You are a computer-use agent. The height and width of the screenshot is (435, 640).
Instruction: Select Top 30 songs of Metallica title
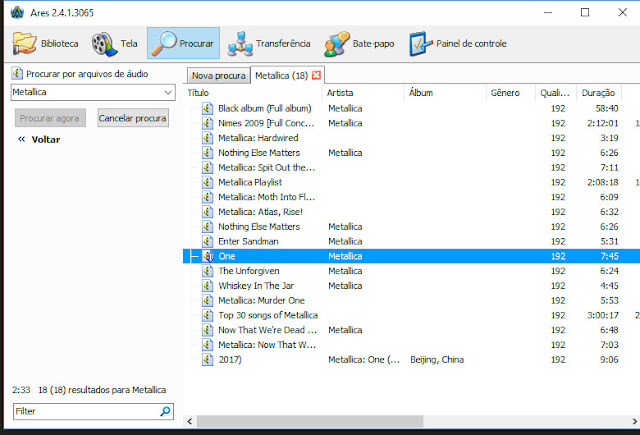[x=268, y=315]
